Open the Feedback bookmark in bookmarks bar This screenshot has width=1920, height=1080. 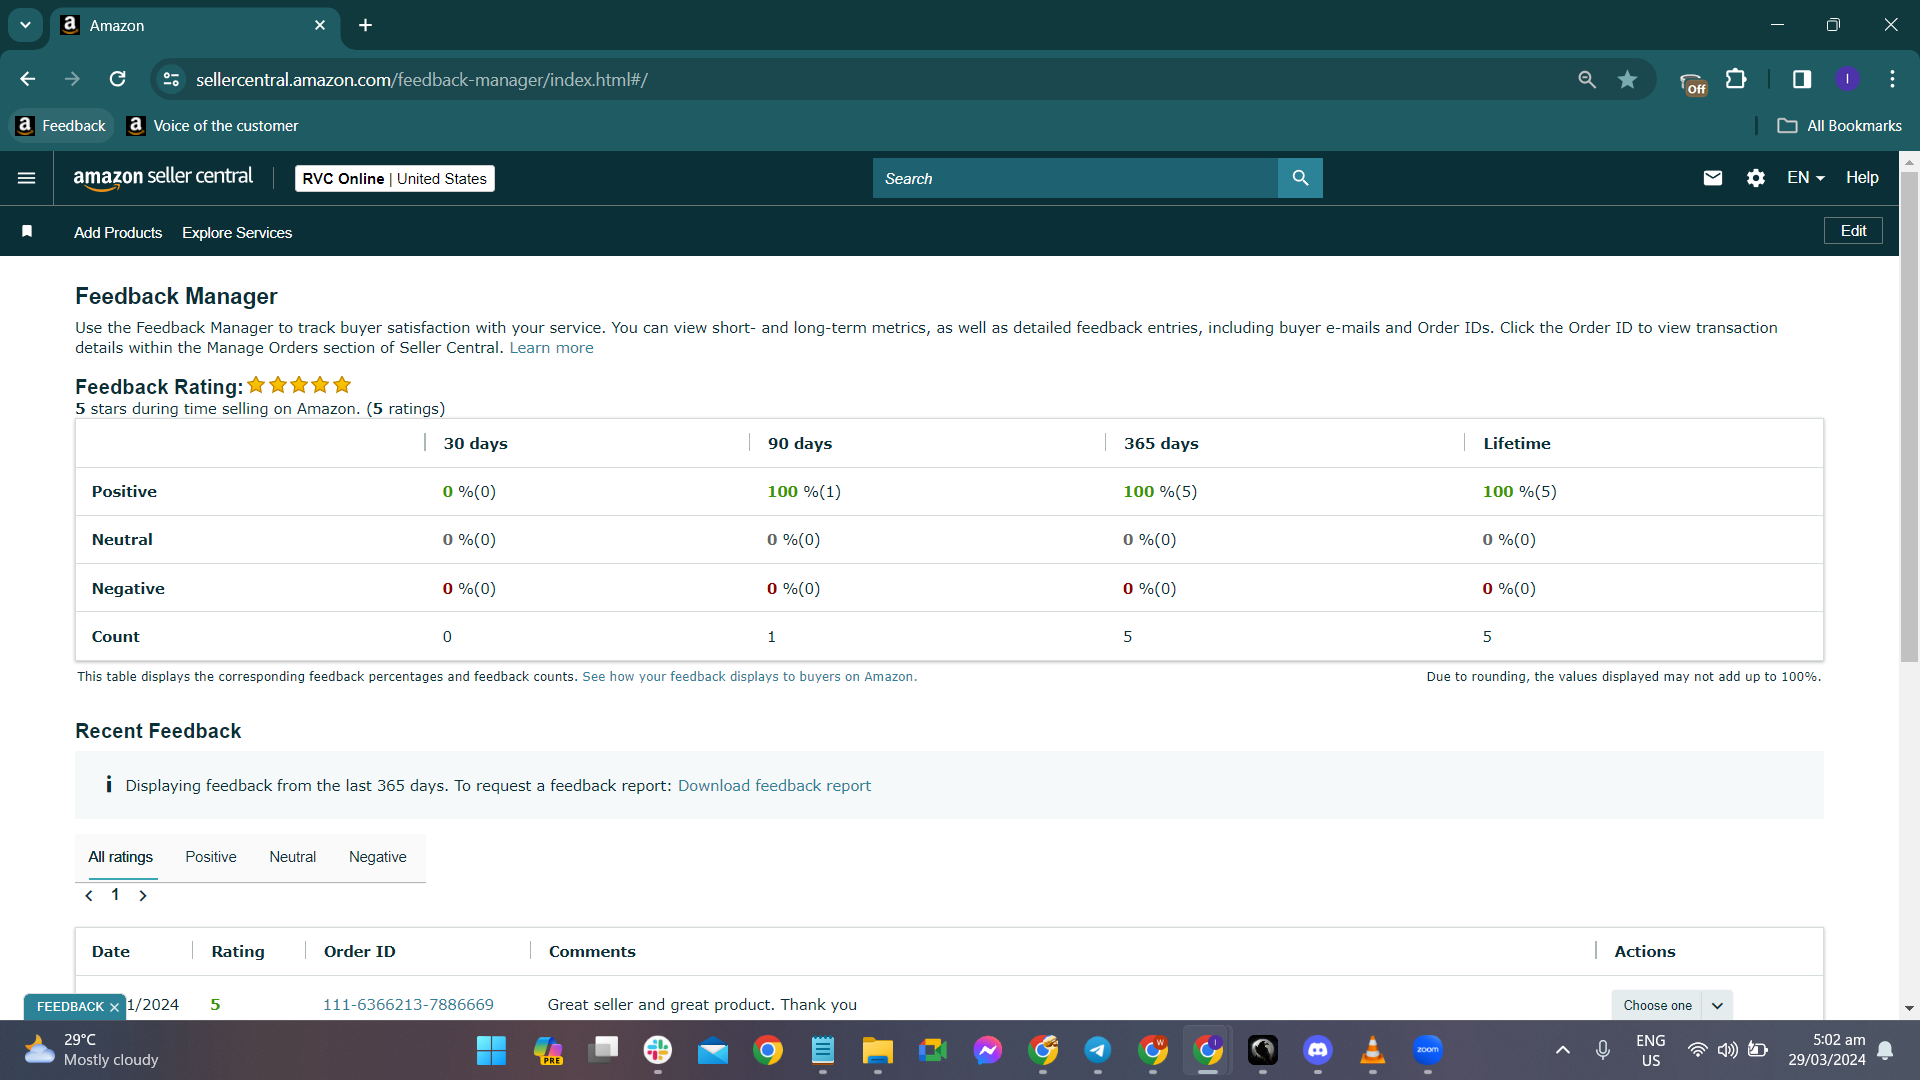tap(61, 126)
